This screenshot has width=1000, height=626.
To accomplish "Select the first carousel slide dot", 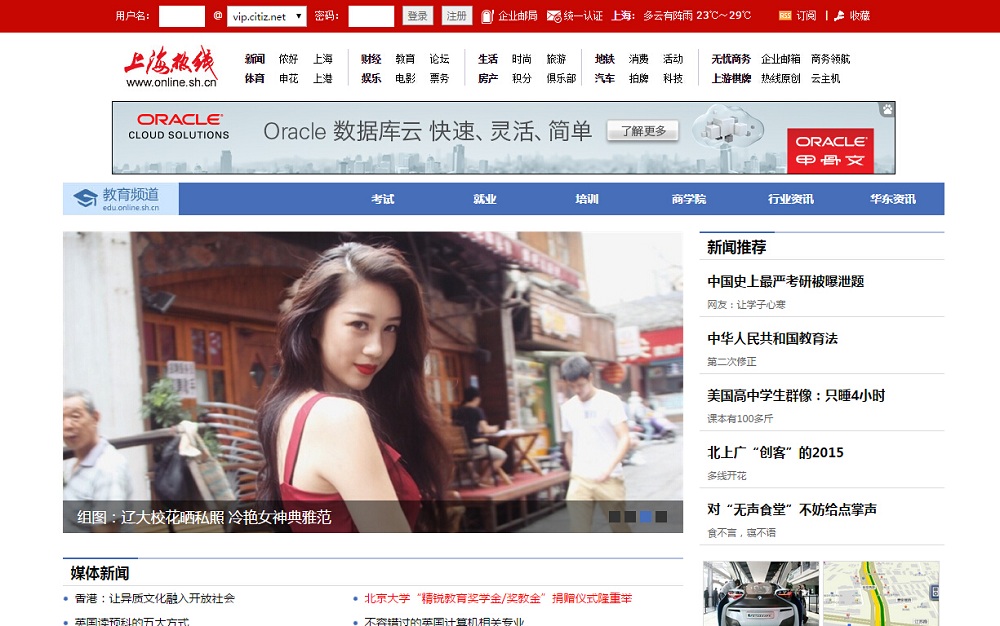I will (x=614, y=516).
